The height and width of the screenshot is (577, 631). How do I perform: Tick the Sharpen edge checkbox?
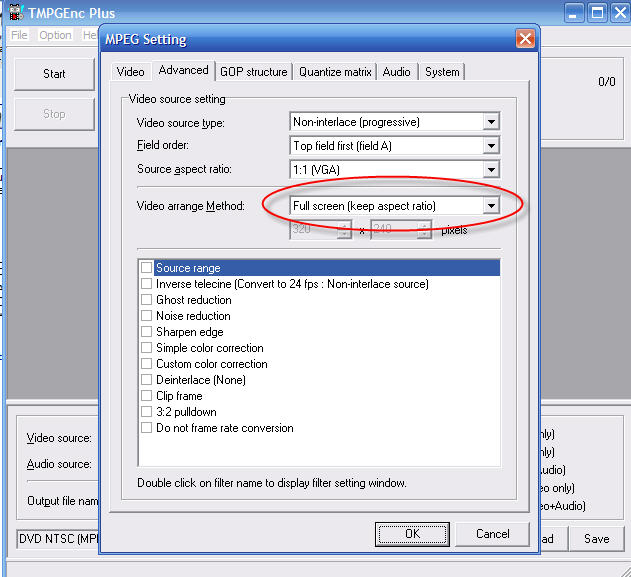[x=146, y=332]
